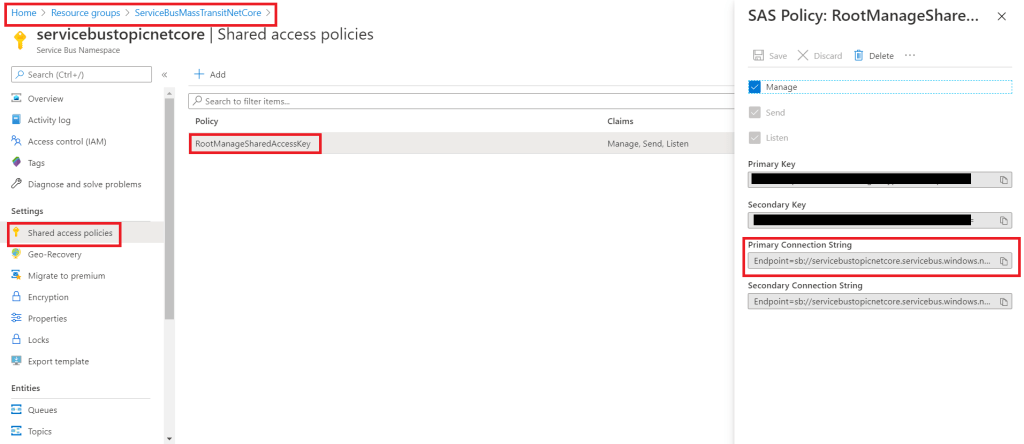Open Diagnose and solve problems
This screenshot has width=1024, height=444.
[84, 184]
